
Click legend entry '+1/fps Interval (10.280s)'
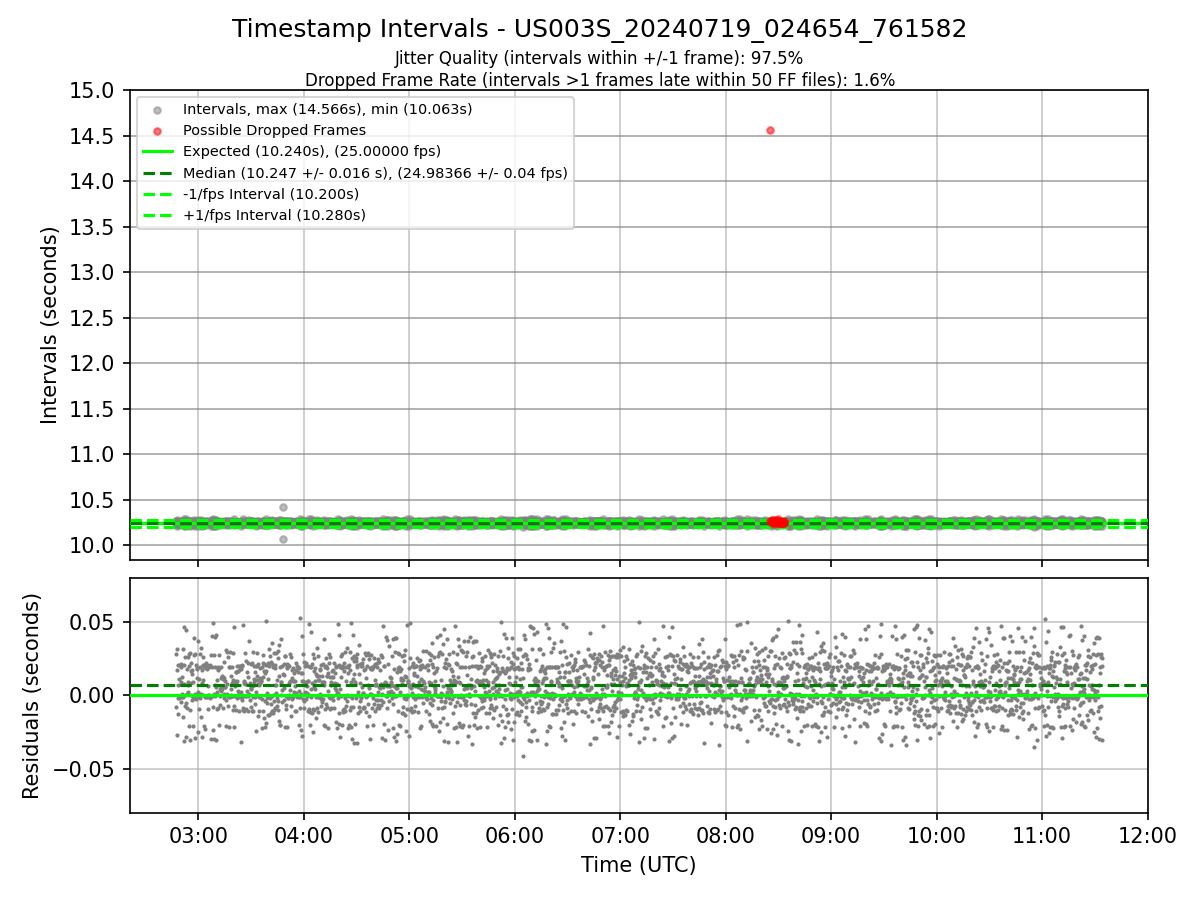(x=274, y=215)
